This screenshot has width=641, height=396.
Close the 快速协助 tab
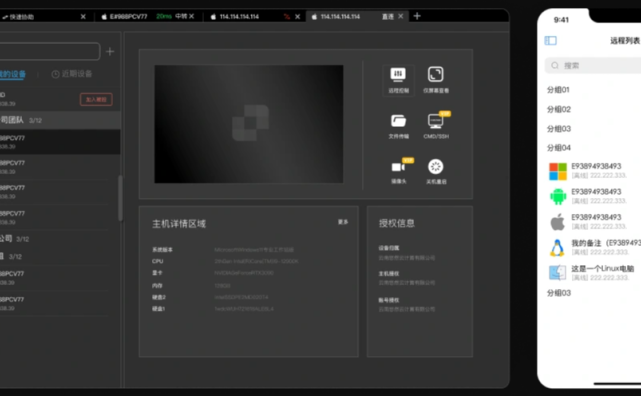pos(83,16)
